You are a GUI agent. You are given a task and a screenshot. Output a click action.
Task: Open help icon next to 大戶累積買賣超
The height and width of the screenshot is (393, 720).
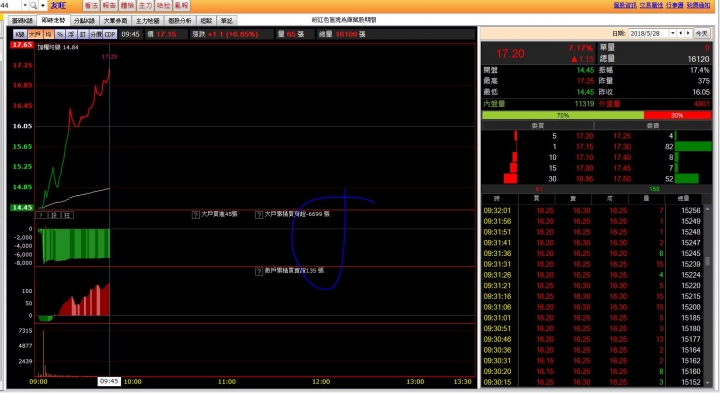point(259,214)
